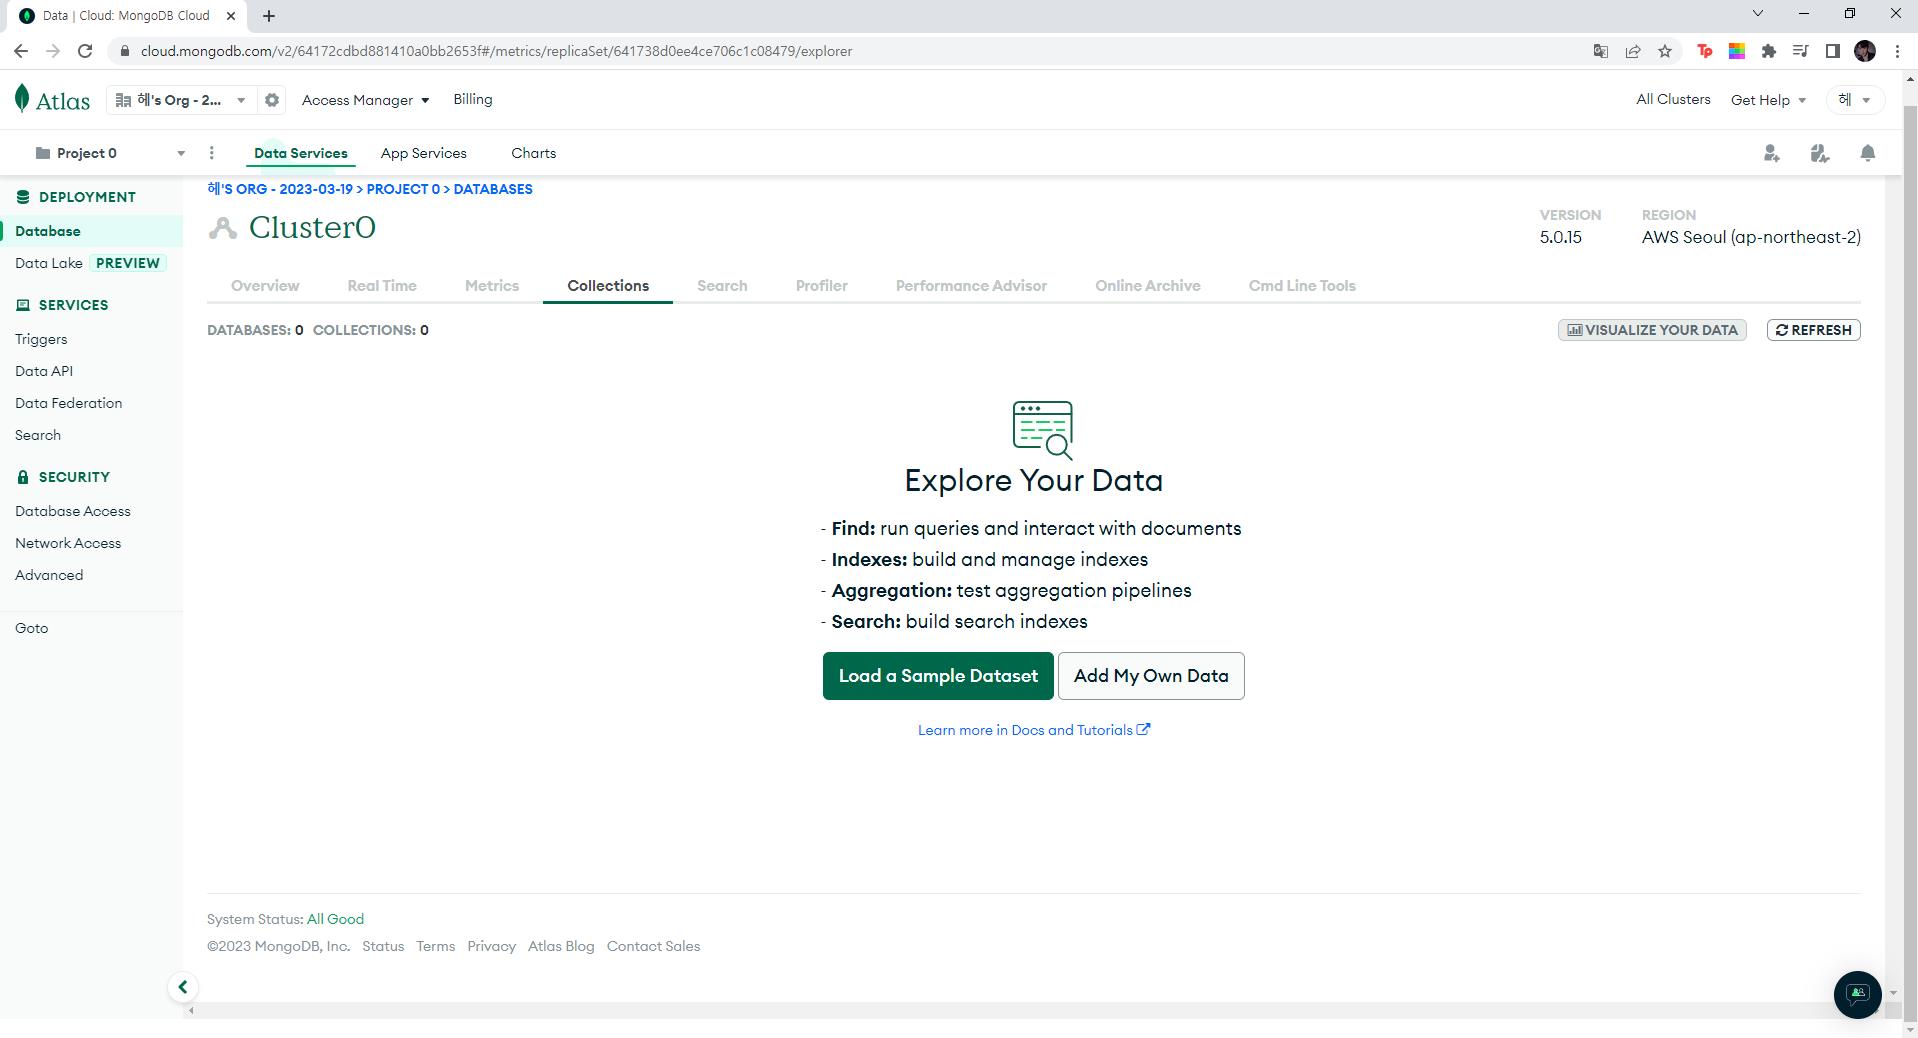This screenshot has width=1918, height=1038.
Task: Go to All Clusters
Action: pyautogui.click(x=1673, y=100)
